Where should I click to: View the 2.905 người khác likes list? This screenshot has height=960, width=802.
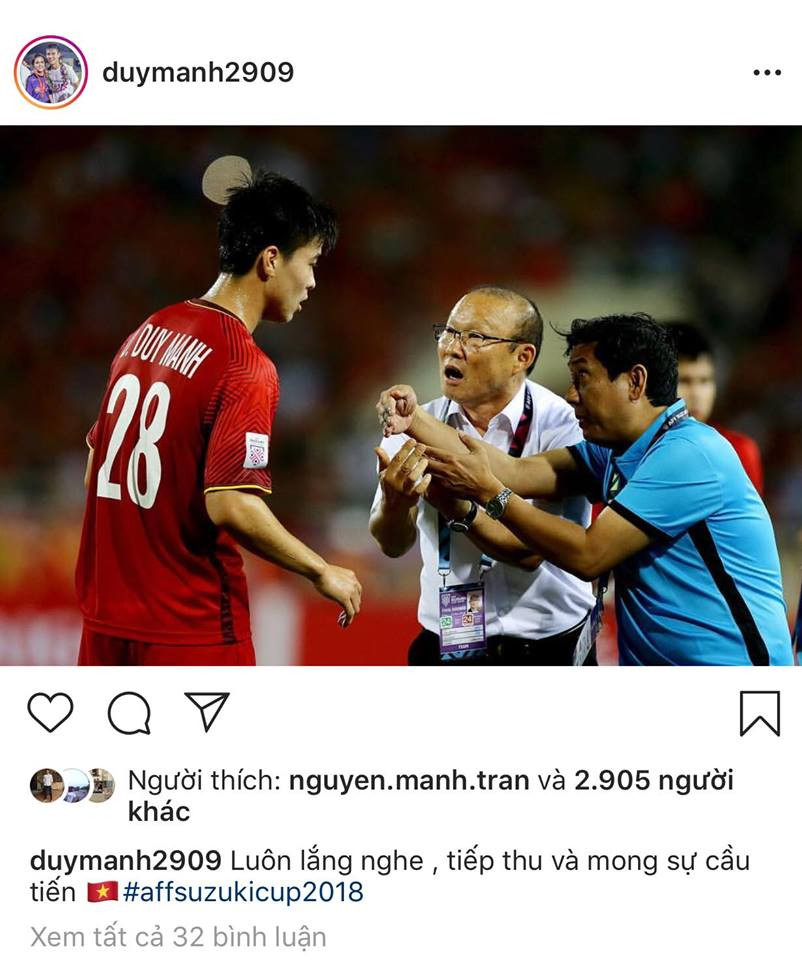[x=430, y=796]
